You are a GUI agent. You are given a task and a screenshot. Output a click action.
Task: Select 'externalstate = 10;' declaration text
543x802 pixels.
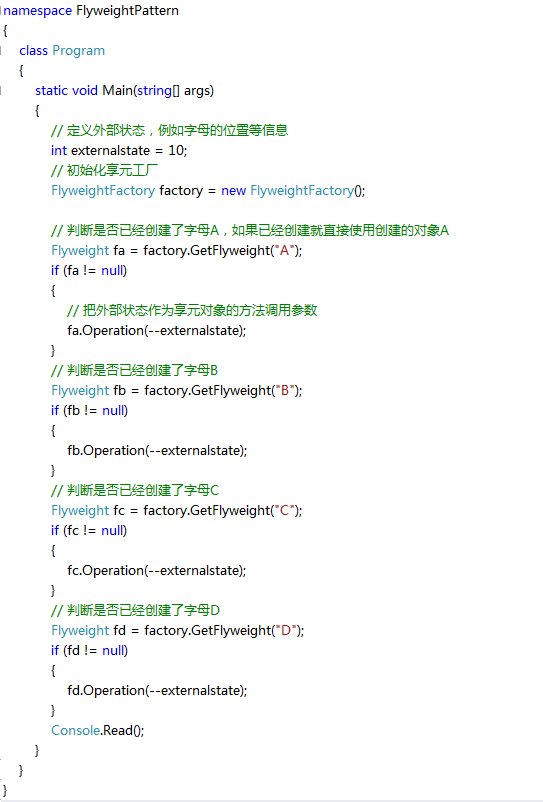(129, 150)
